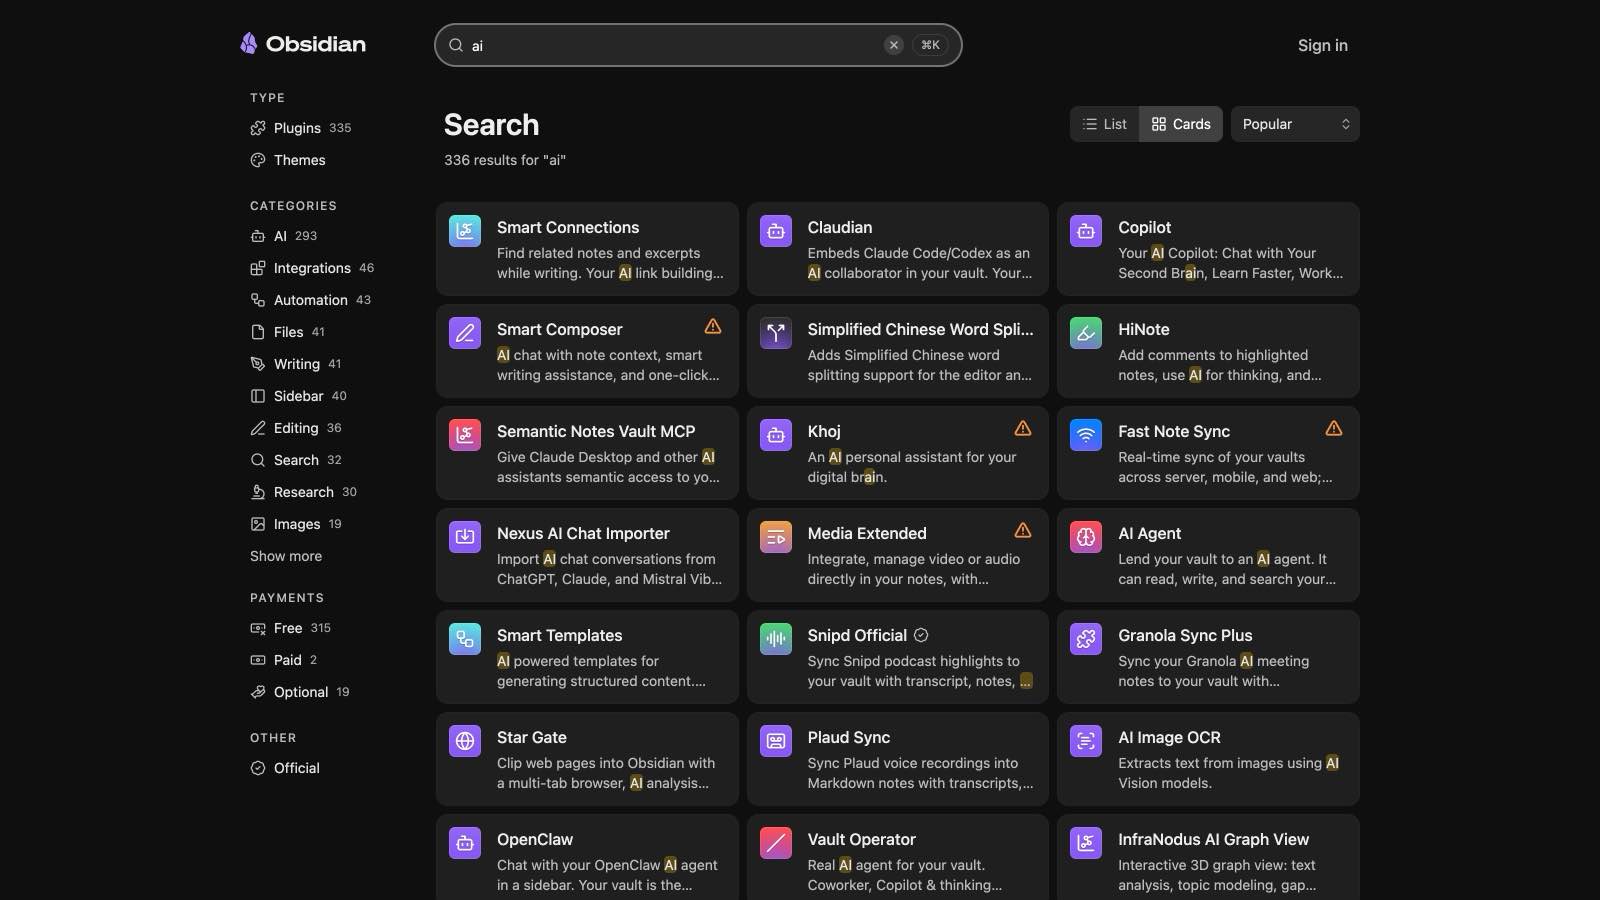Screen dimensions: 1600x900
Task: Click the Editing category pencil icon
Action: tap(258, 428)
